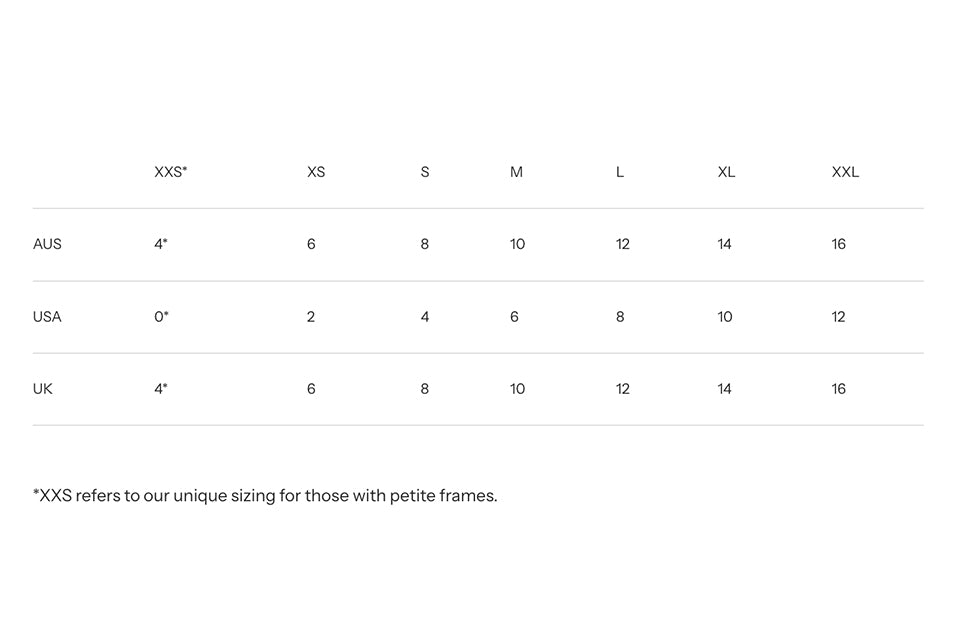Select UK size 16 under XXL
954x617 pixels.
(838, 389)
